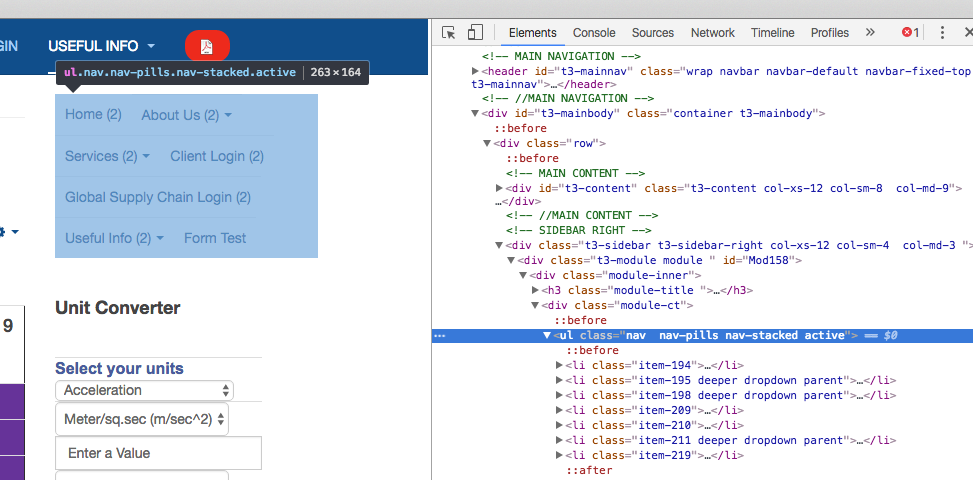Expand the li item-194 node
Image resolution: width=973 pixels, height=480 pixels.
[x=559, y=366]
